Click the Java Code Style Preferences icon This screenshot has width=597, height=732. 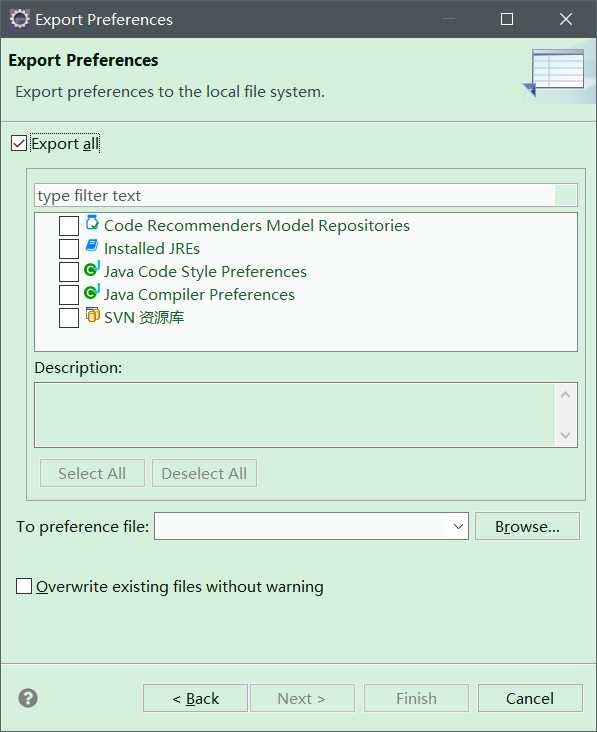[92, 269]
